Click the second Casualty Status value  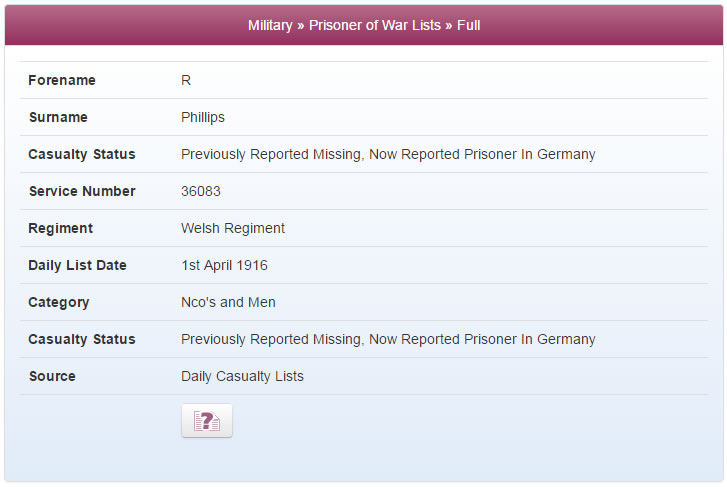point(388,340)
